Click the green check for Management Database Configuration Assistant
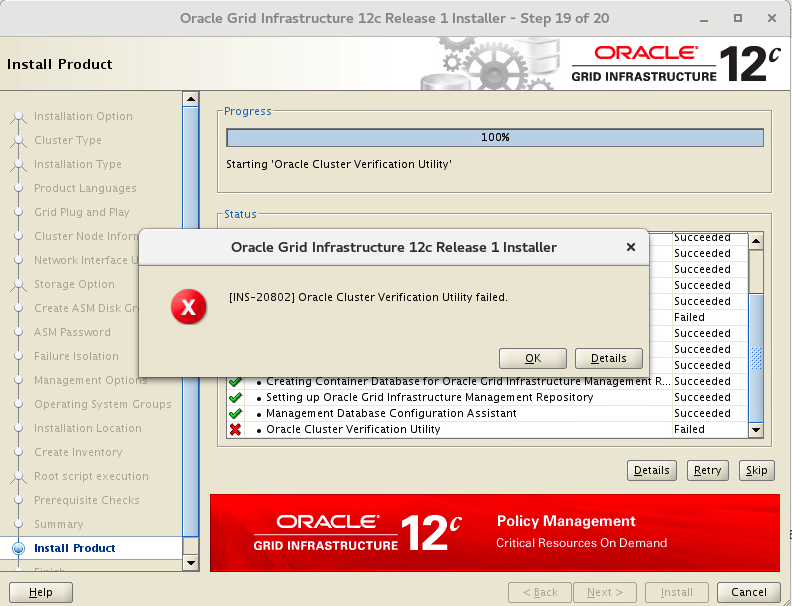Viewport: 792px width, 606px height. pos(235,413)
